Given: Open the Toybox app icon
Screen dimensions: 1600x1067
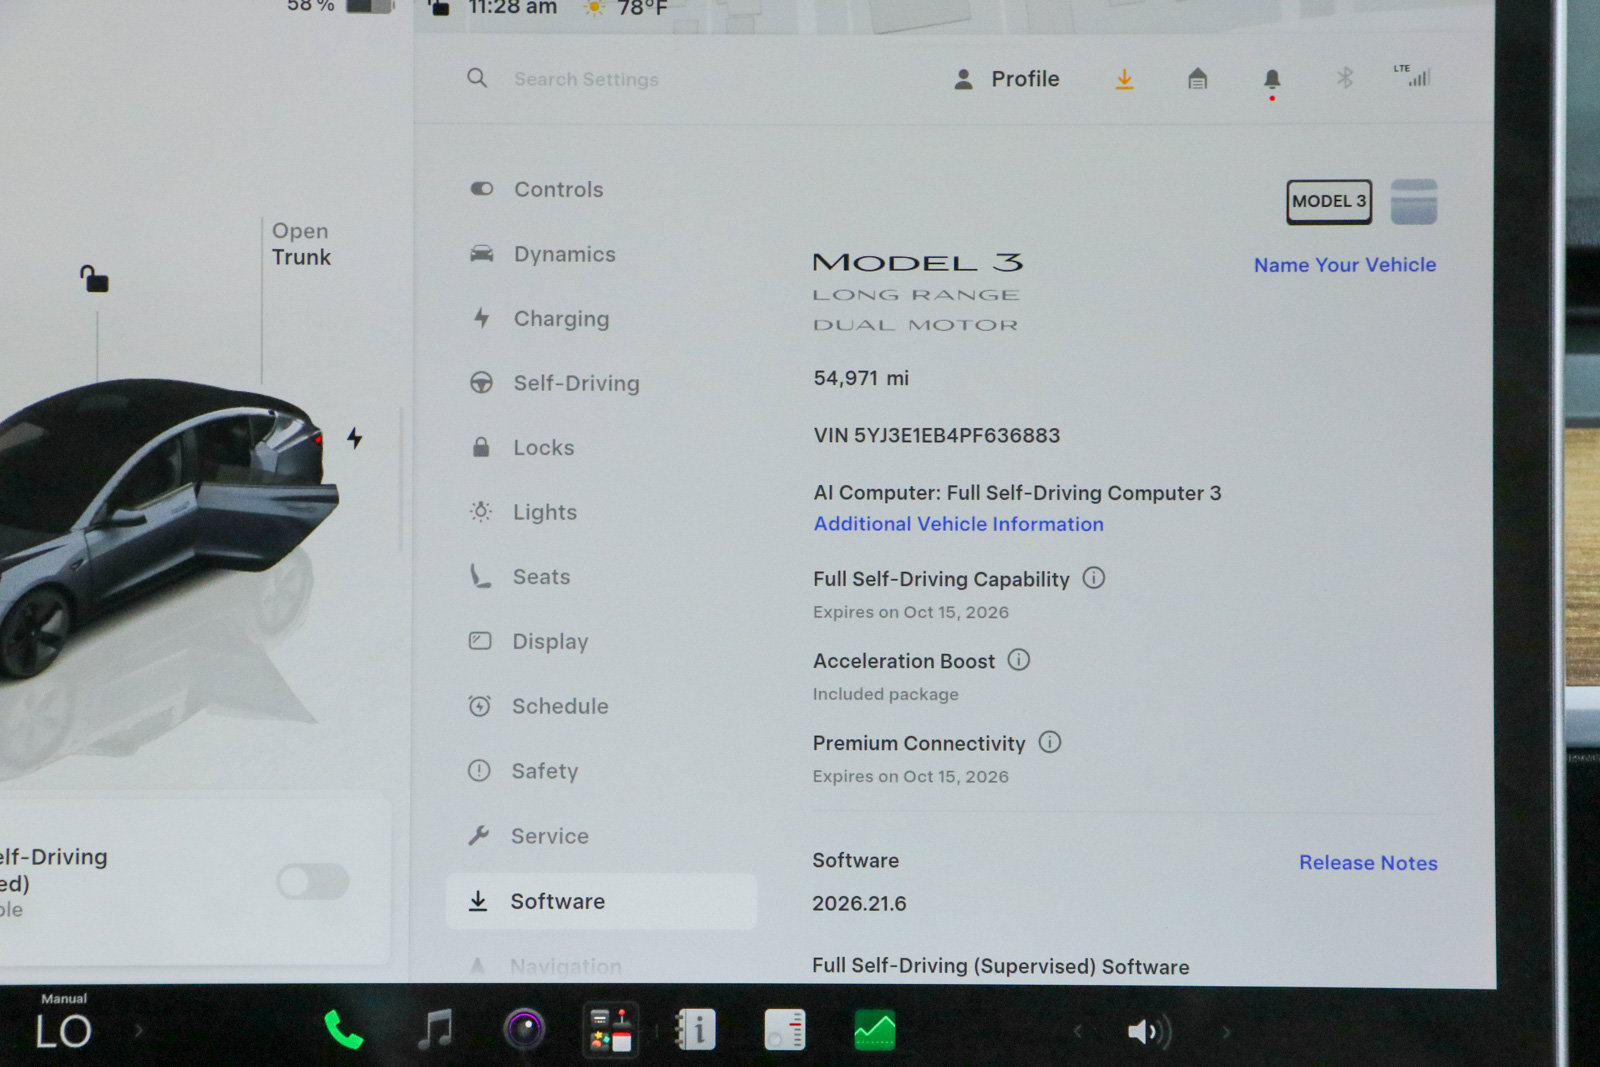Looking at the screenshot, I should tap(611, 1030).
